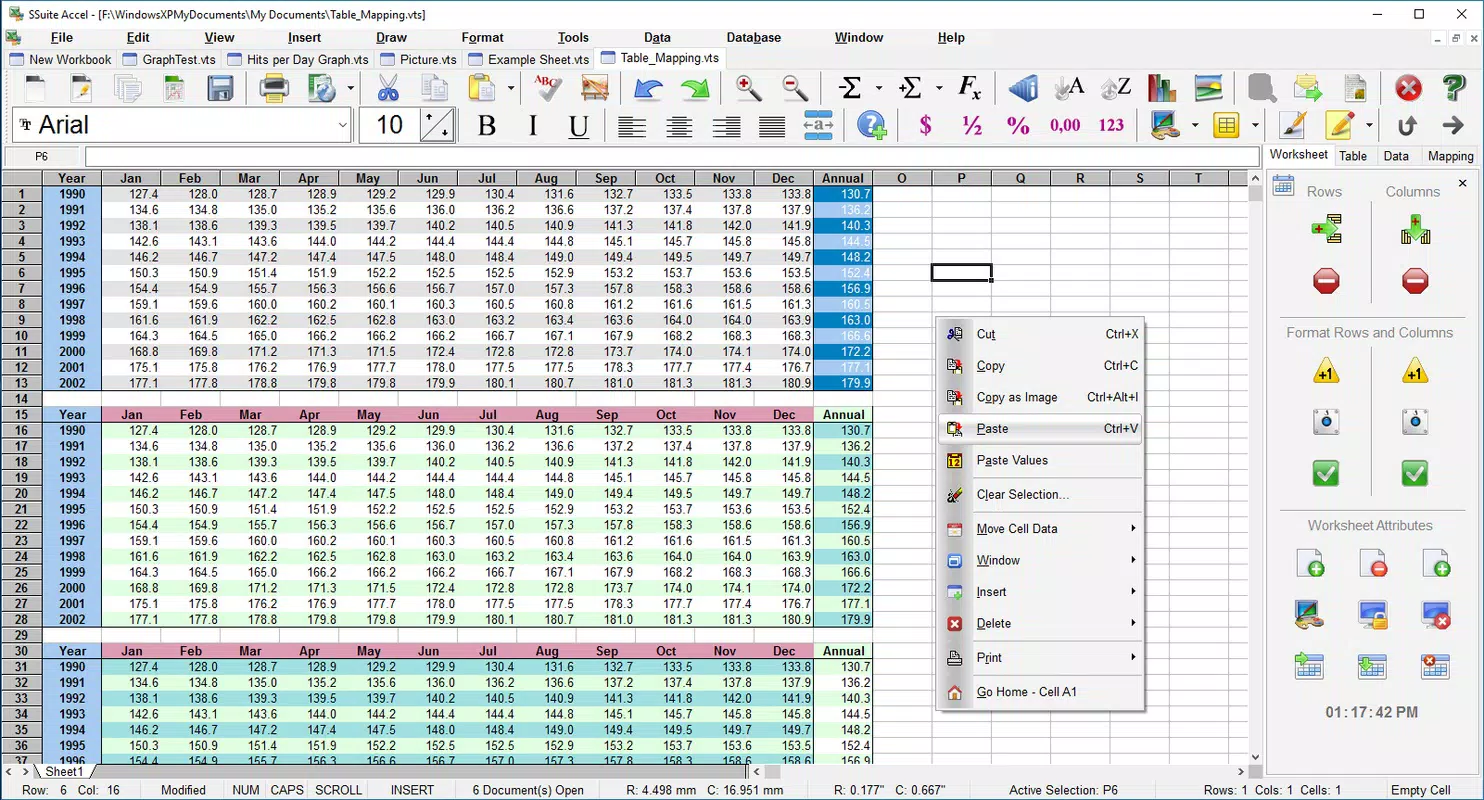Open dropdown arrow beside the plus Sigma
1484x800 pixels.
pyautogui.click(x=937, y=89)
